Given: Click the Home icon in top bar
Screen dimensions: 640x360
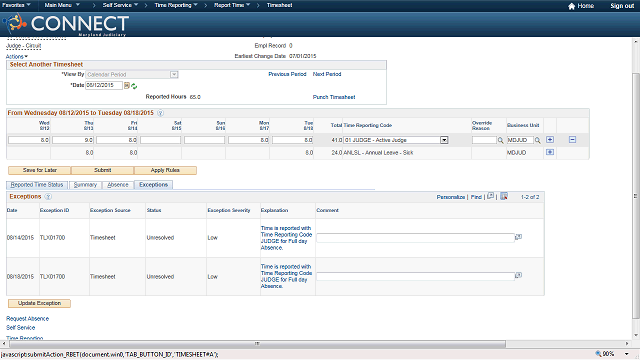Looking at the screenshot, I should [x=571, y=6].
